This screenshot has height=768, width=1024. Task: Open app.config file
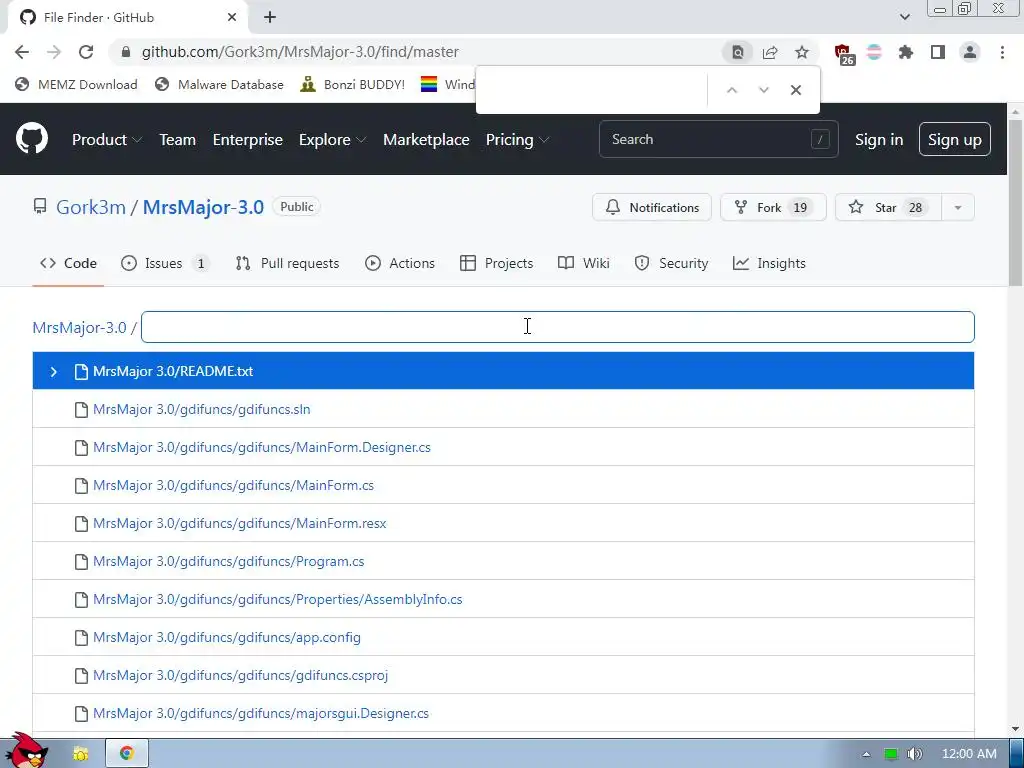227,637
